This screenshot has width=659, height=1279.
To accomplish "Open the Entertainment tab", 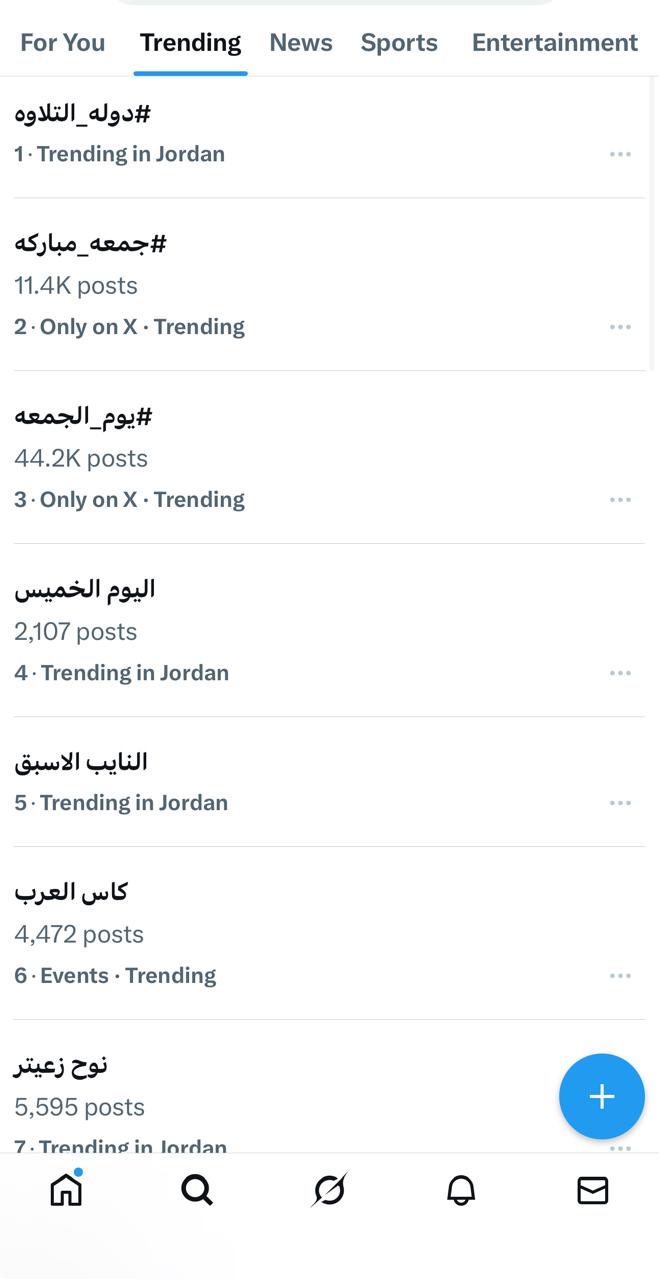I will 554,43.
